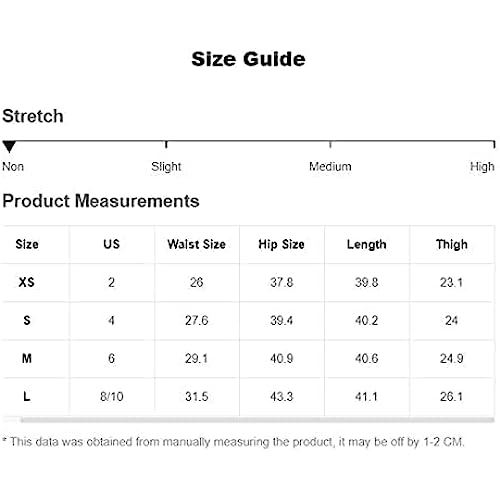Click the Medium tick on stretch scale

(x=330, y=145)
